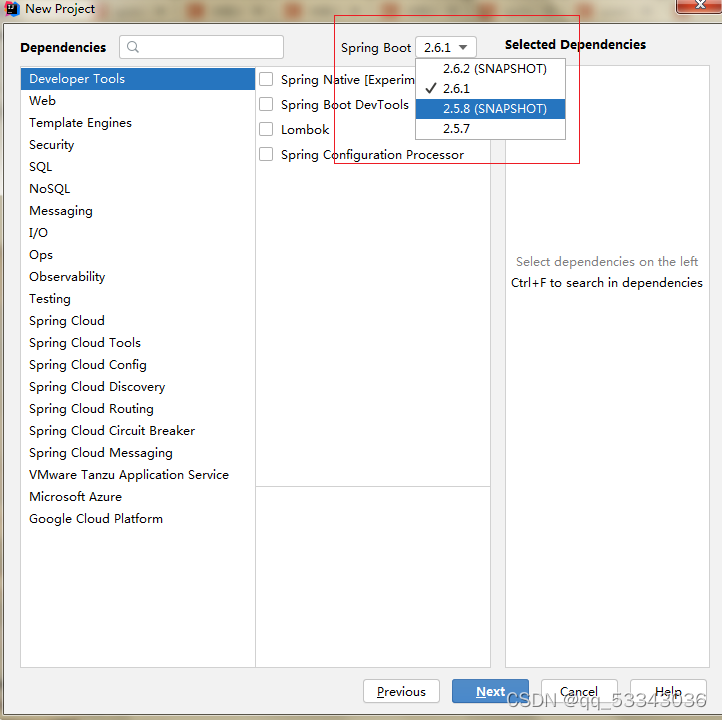Open the NoSQL category
This screenshot has width=722, height=720.
(138, 189)
